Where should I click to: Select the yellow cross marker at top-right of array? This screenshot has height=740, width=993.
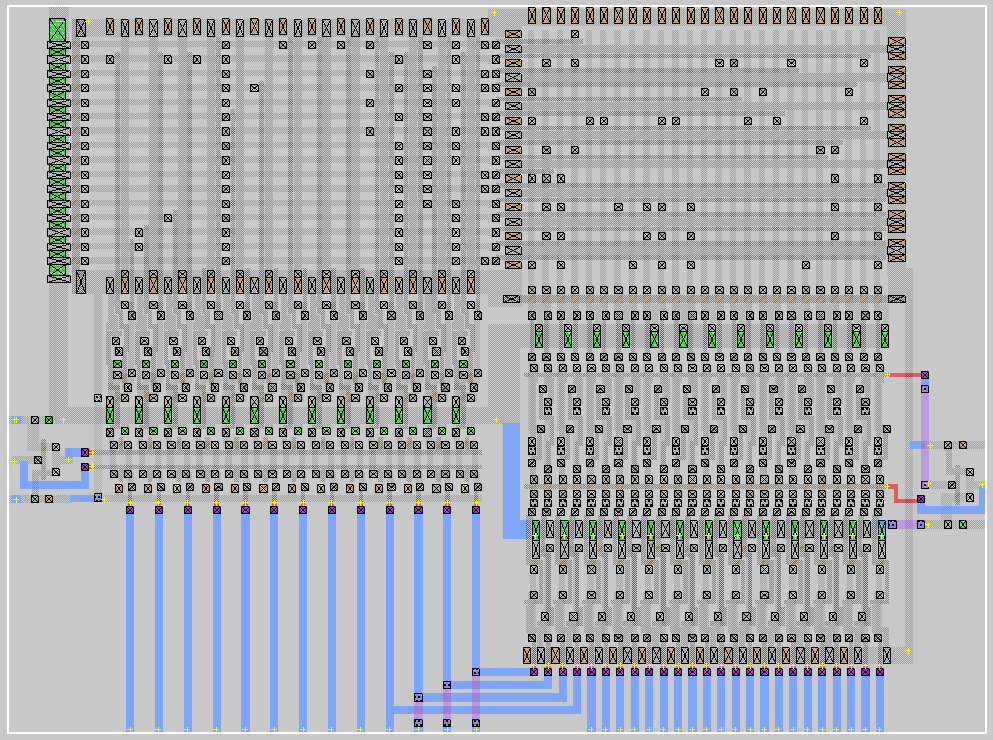tap(898, 13)
